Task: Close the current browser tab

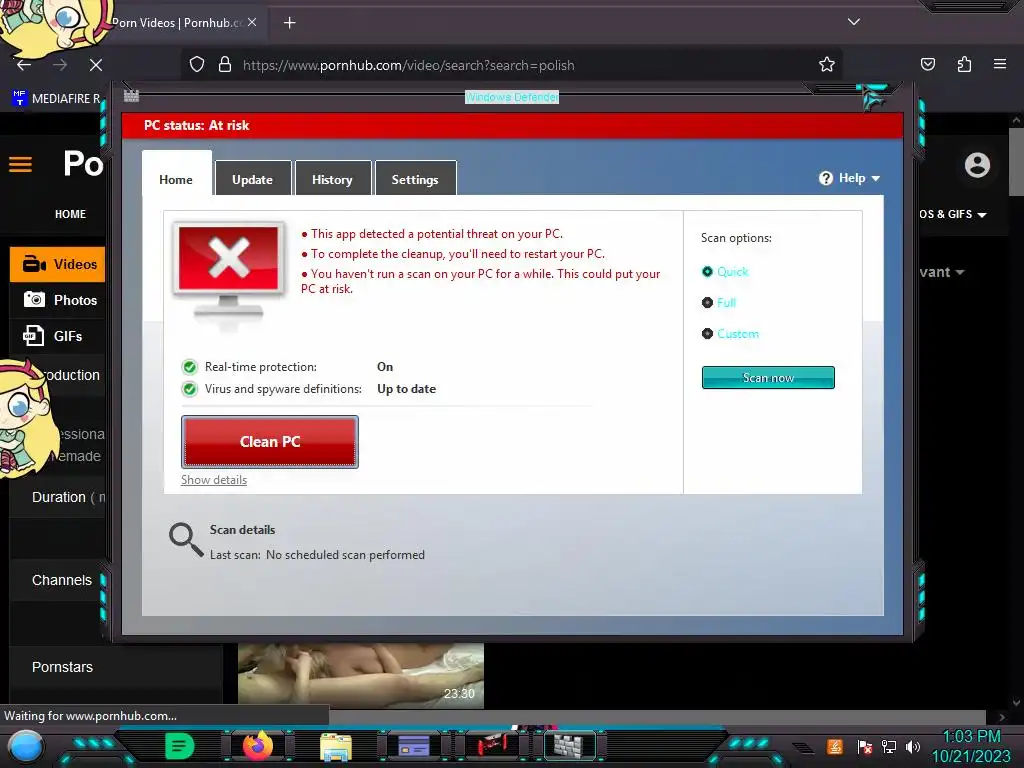Action: click(x=252, y=22)
